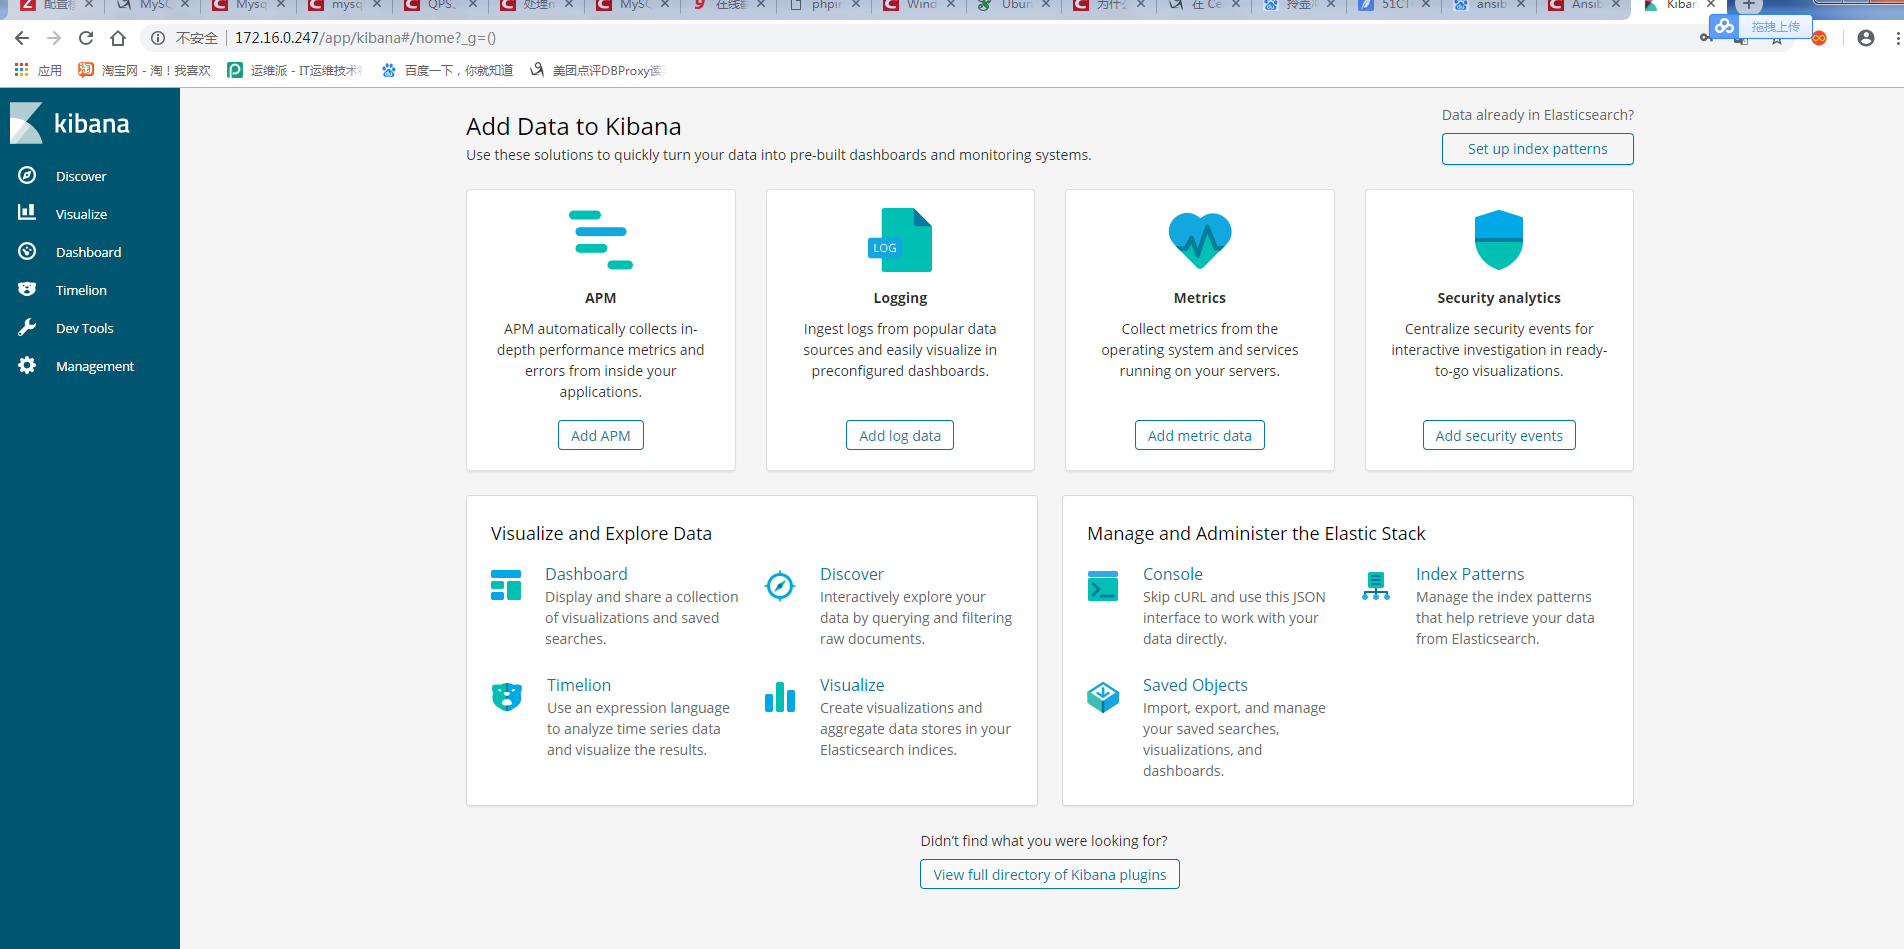Open the Index Patterns link
This screenshot has height=949, width=1904.
coord(1470,574)
